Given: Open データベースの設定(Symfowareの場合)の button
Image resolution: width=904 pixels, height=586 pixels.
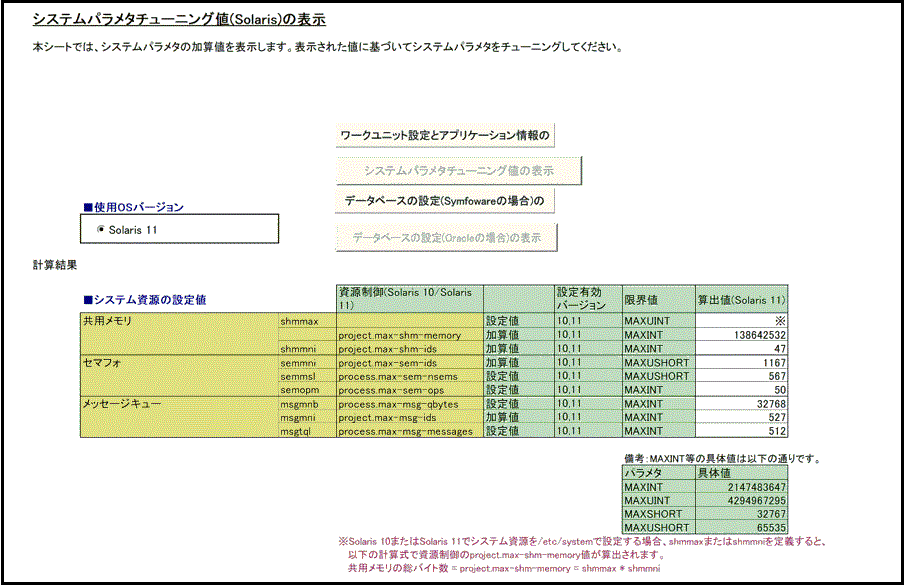Looking at the screenshot, I should [445, 201].
